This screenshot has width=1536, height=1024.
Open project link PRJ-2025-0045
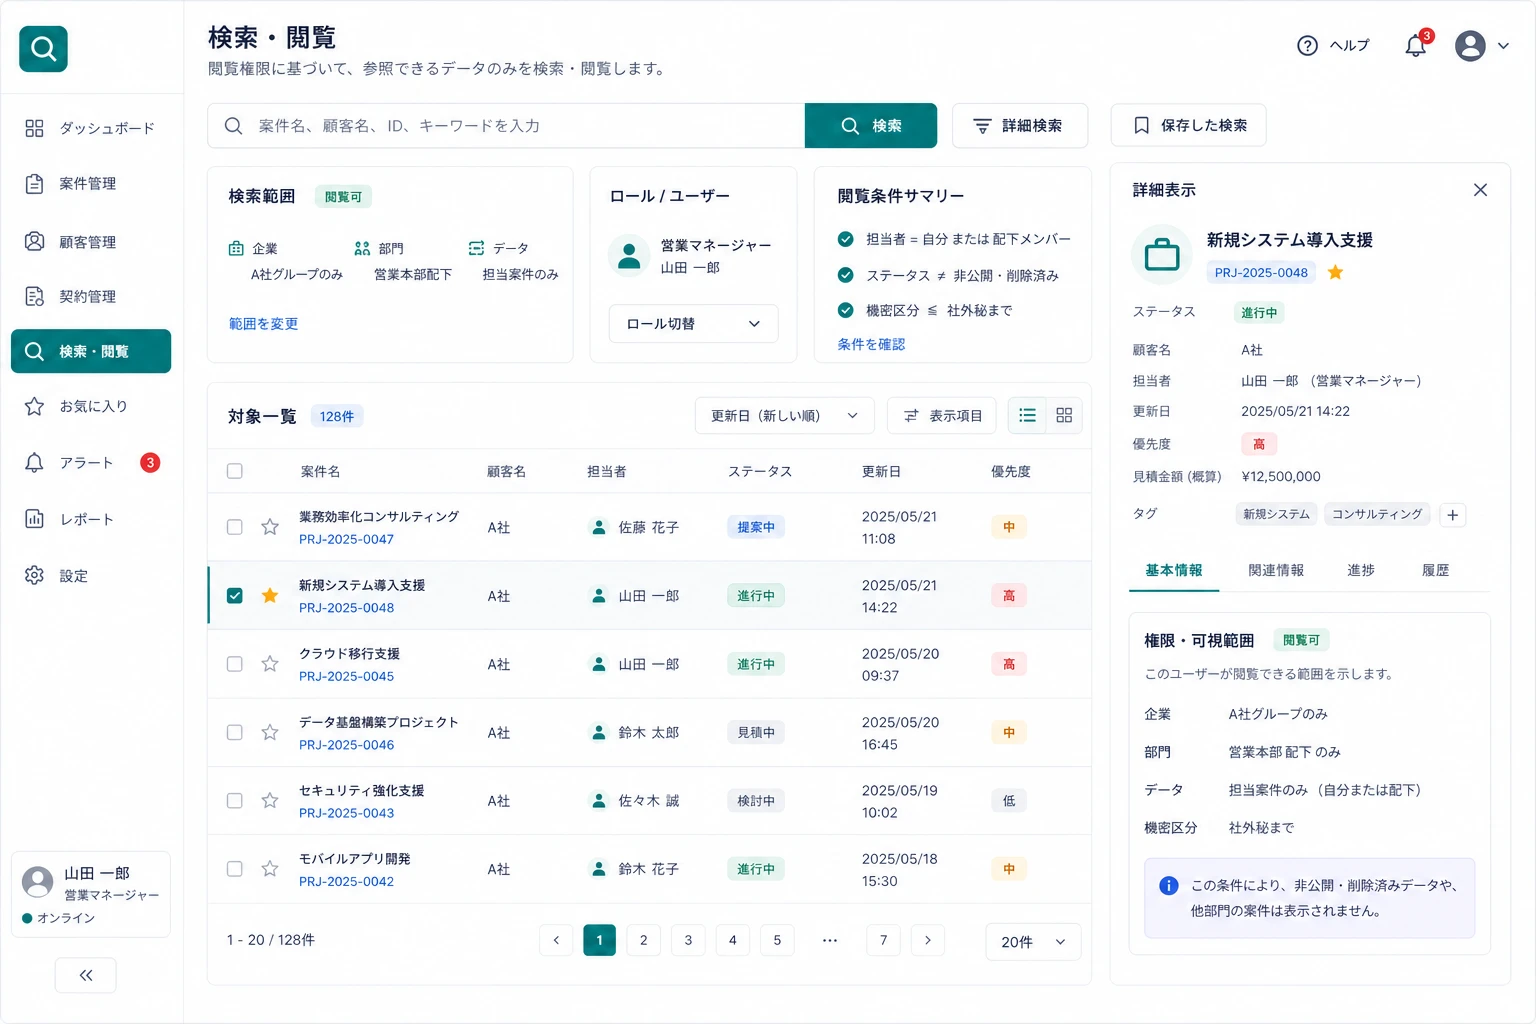coord(346,676)
